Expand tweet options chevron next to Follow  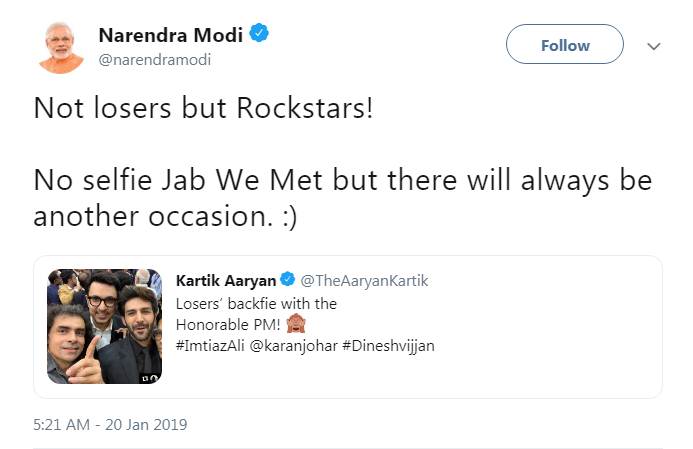tap(654, 46)
